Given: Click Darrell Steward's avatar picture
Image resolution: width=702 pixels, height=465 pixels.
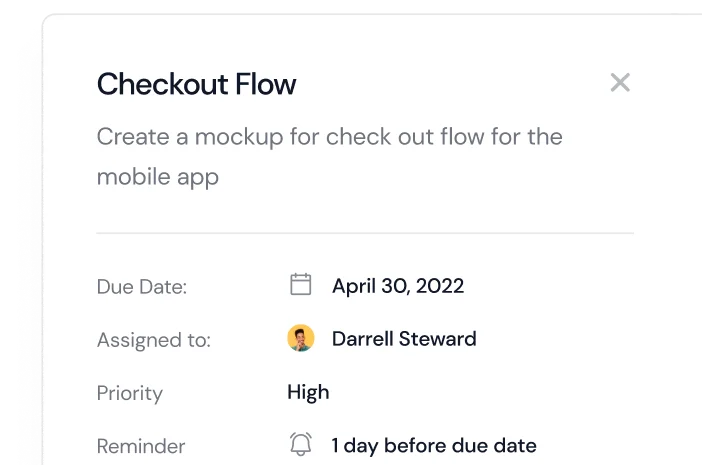Looking at the screenshot, I should tap(300, 339).
